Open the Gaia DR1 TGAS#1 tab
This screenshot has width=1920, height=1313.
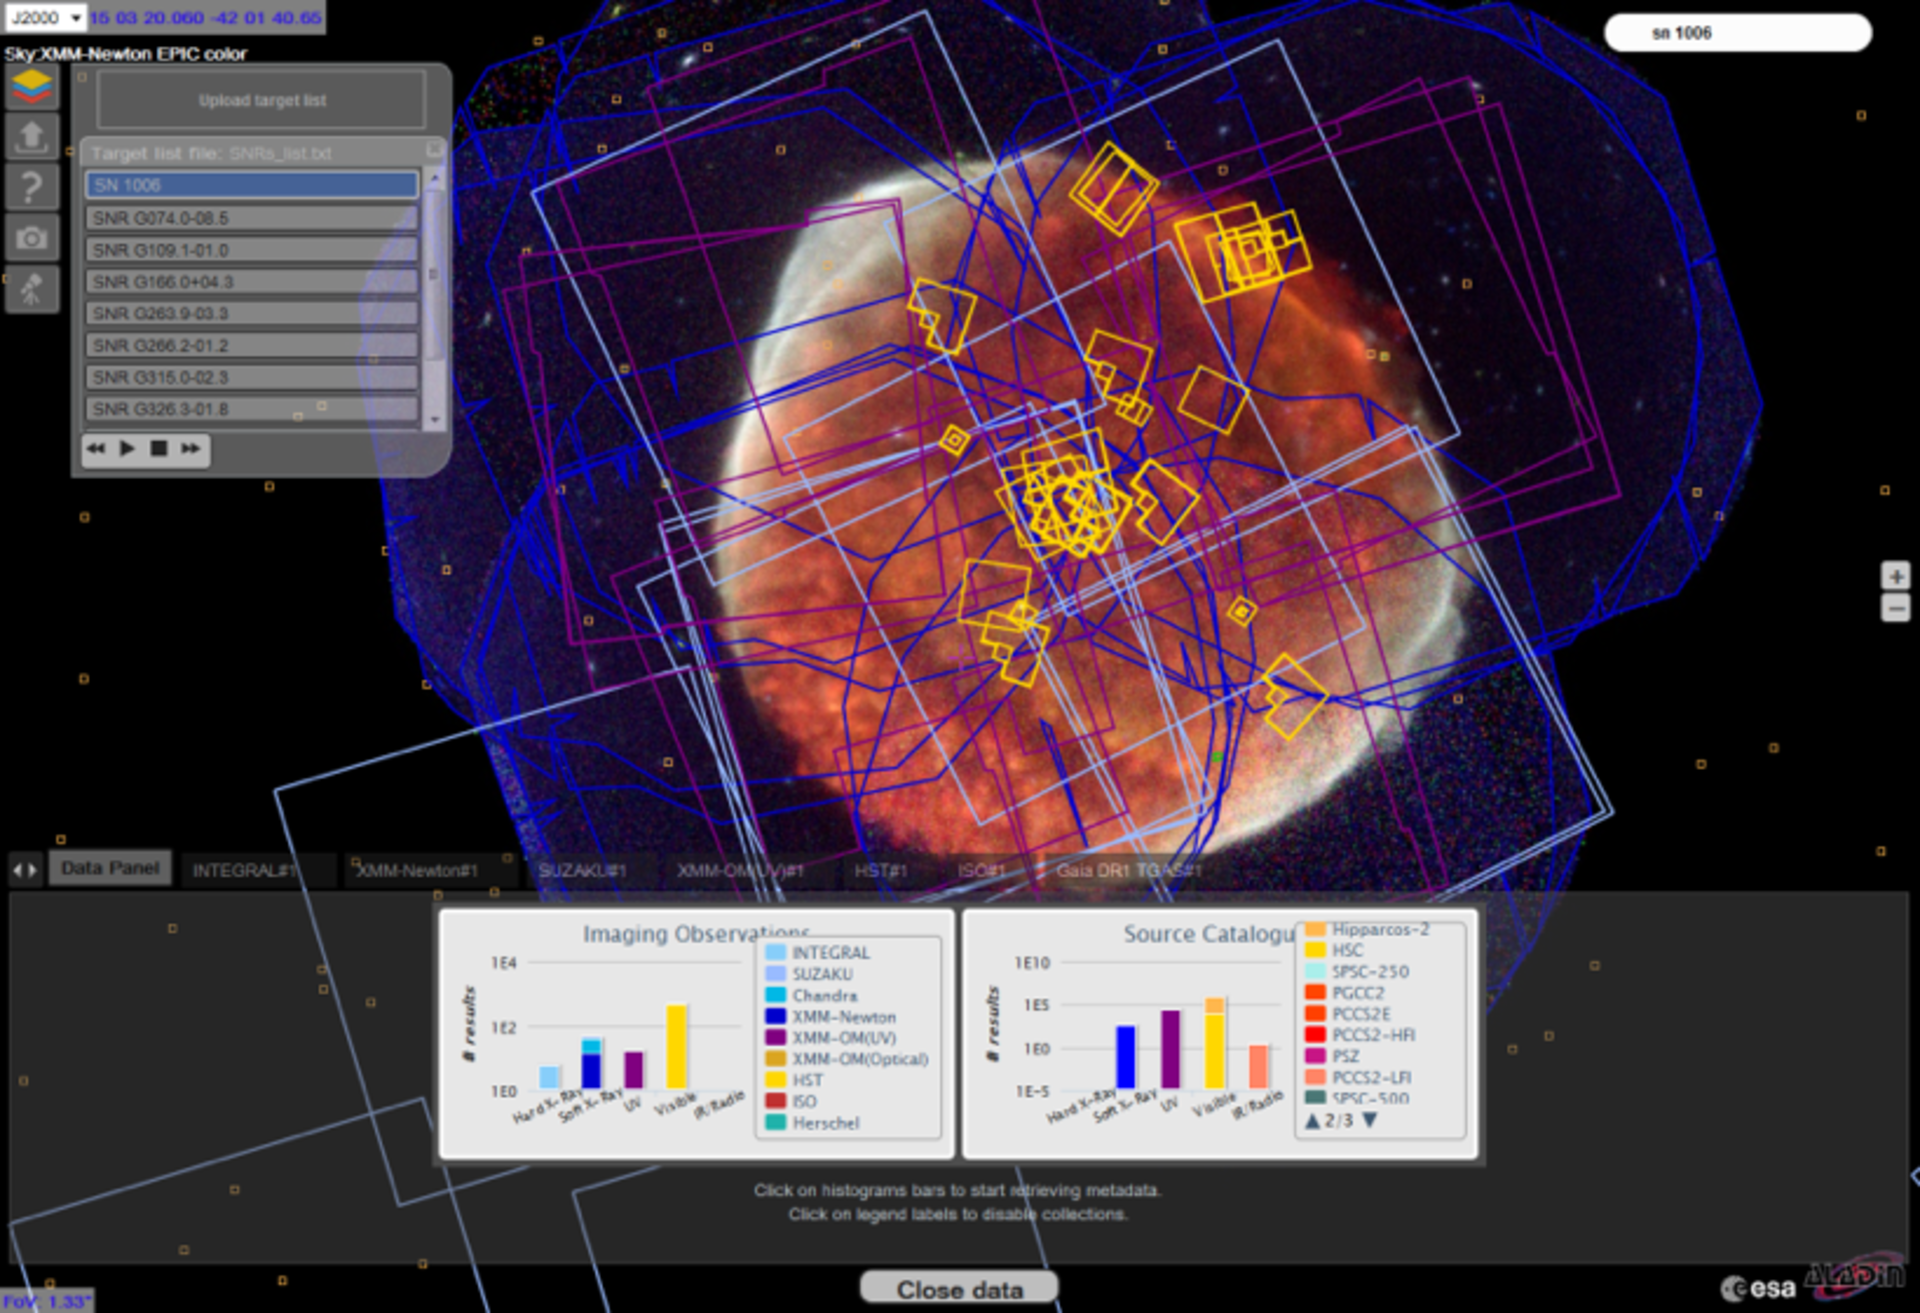(1128, 870)
